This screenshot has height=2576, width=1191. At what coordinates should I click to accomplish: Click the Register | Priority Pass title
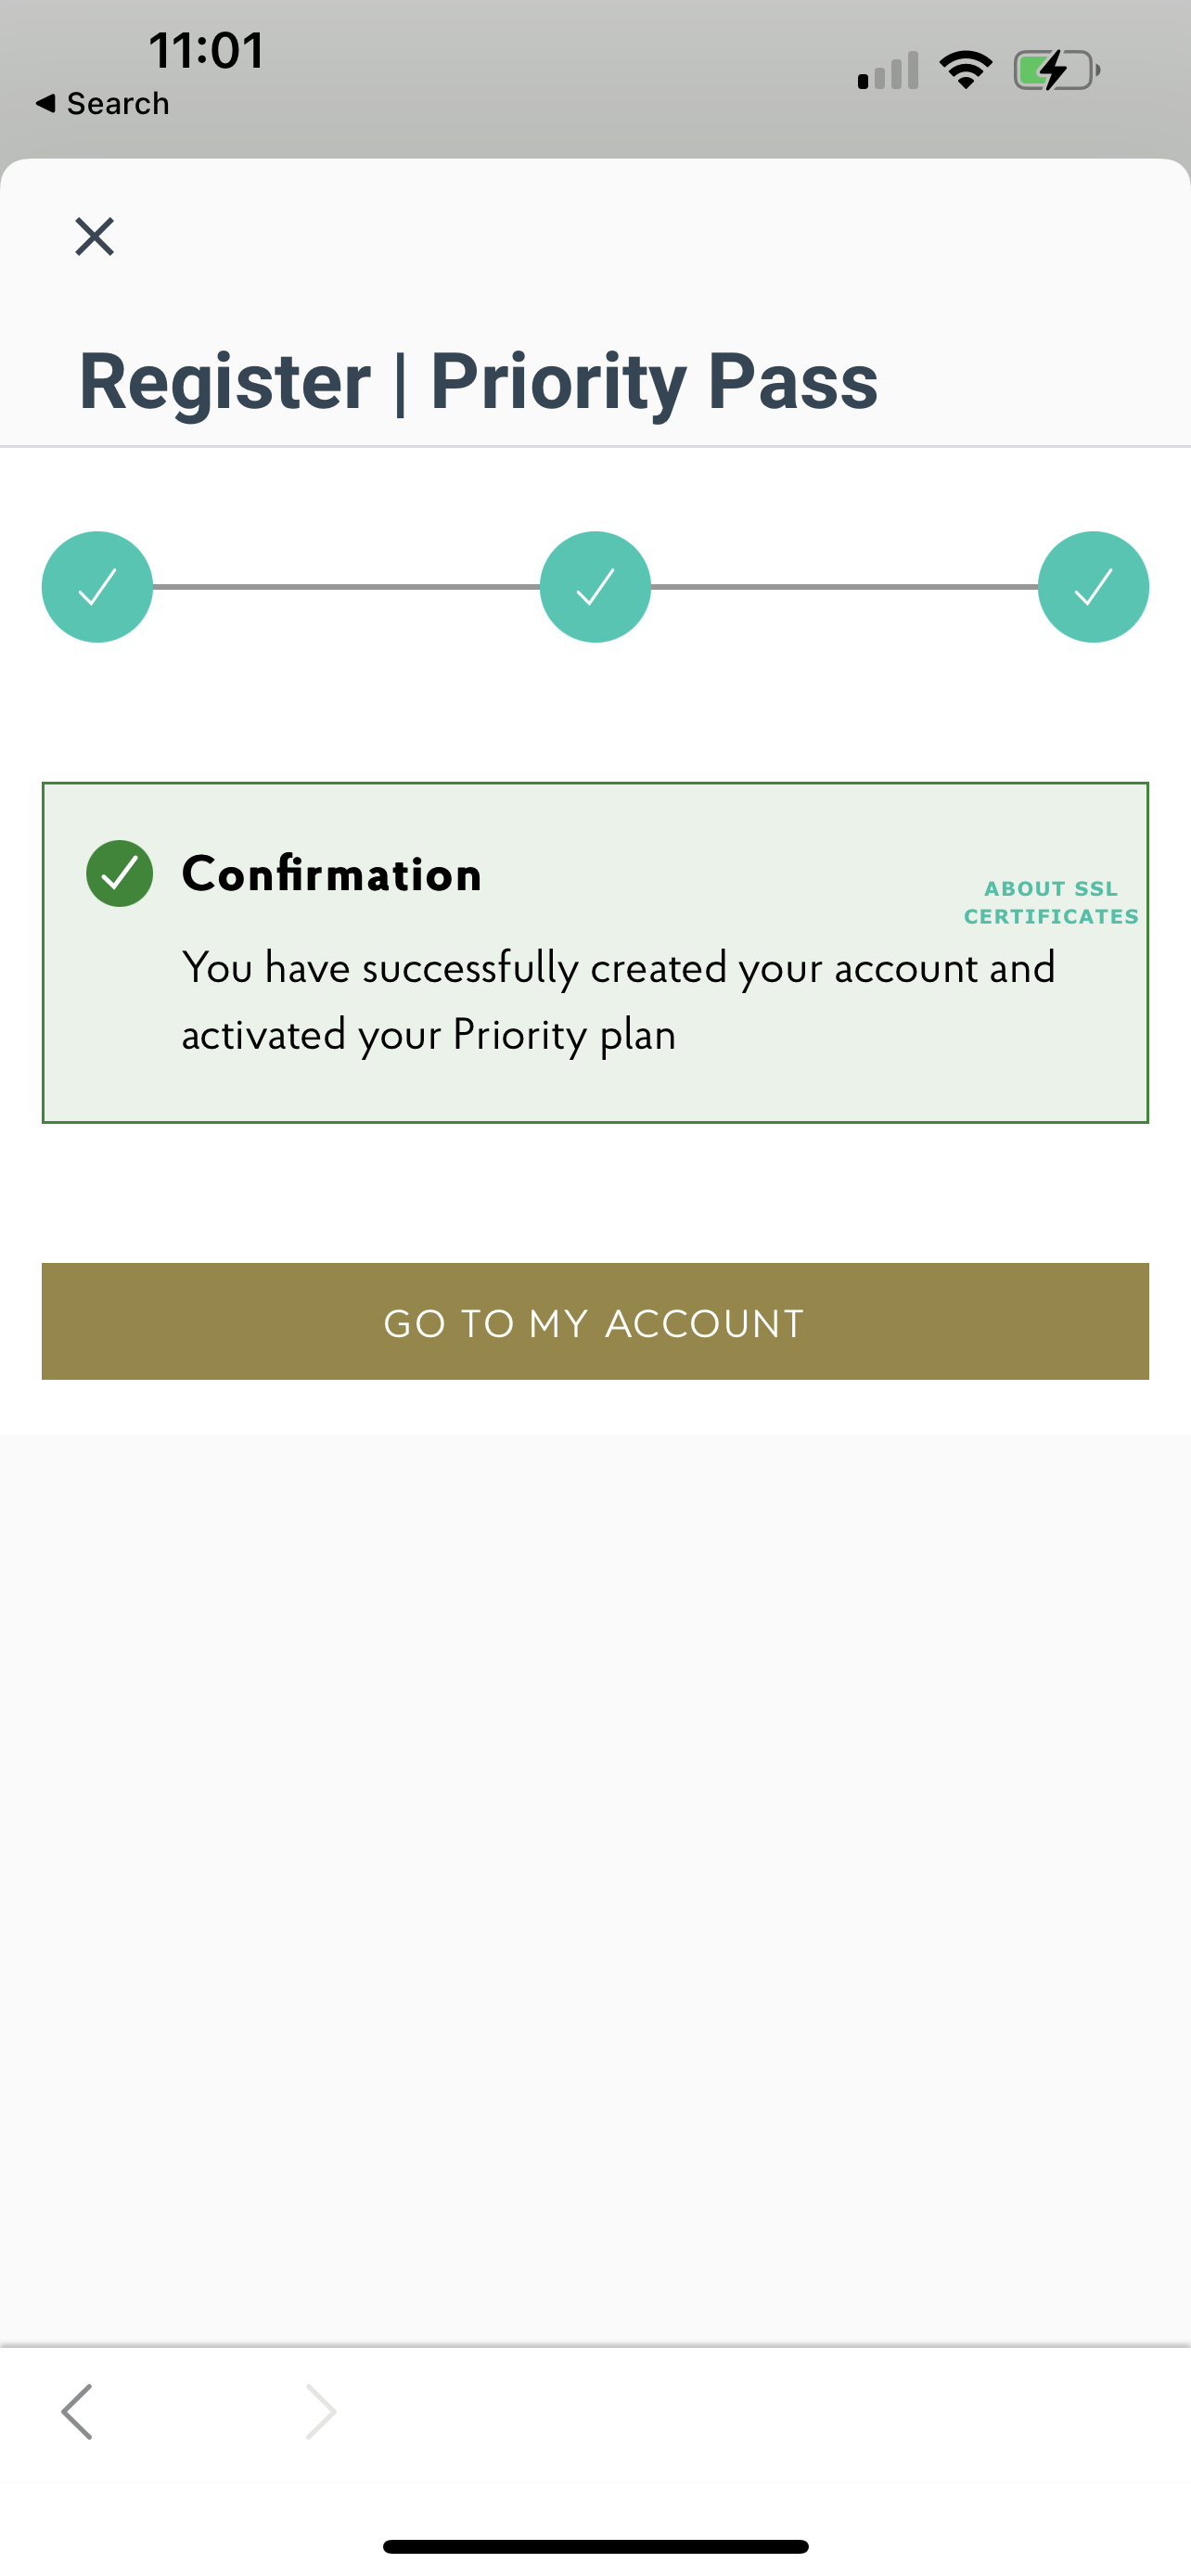click(x=478, y=381)
